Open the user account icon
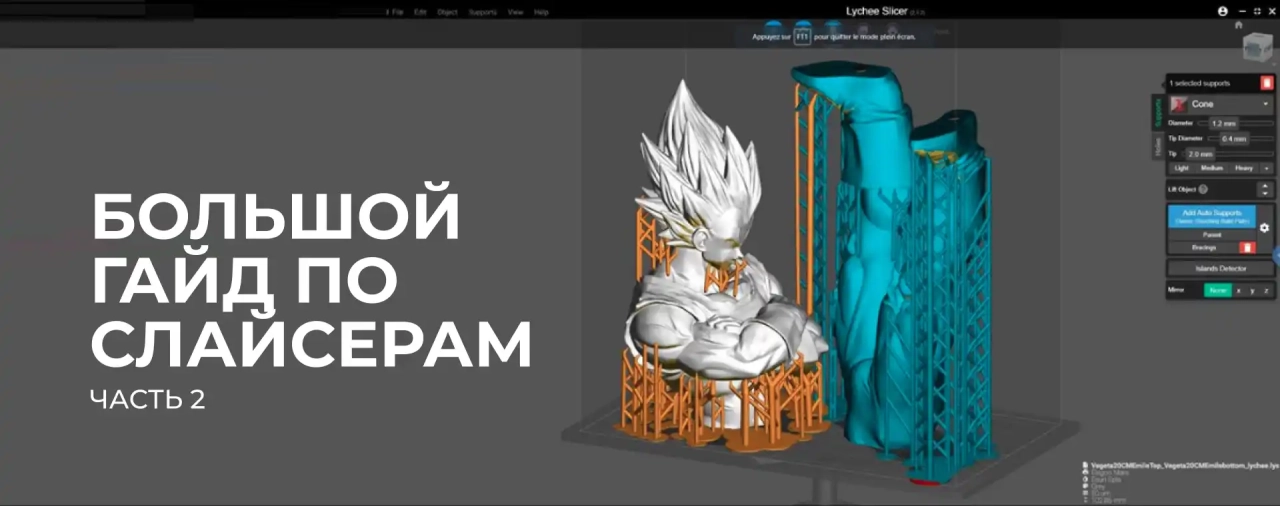The height and width of the screenshot is (506, 1280). [x=1223, y=11]
